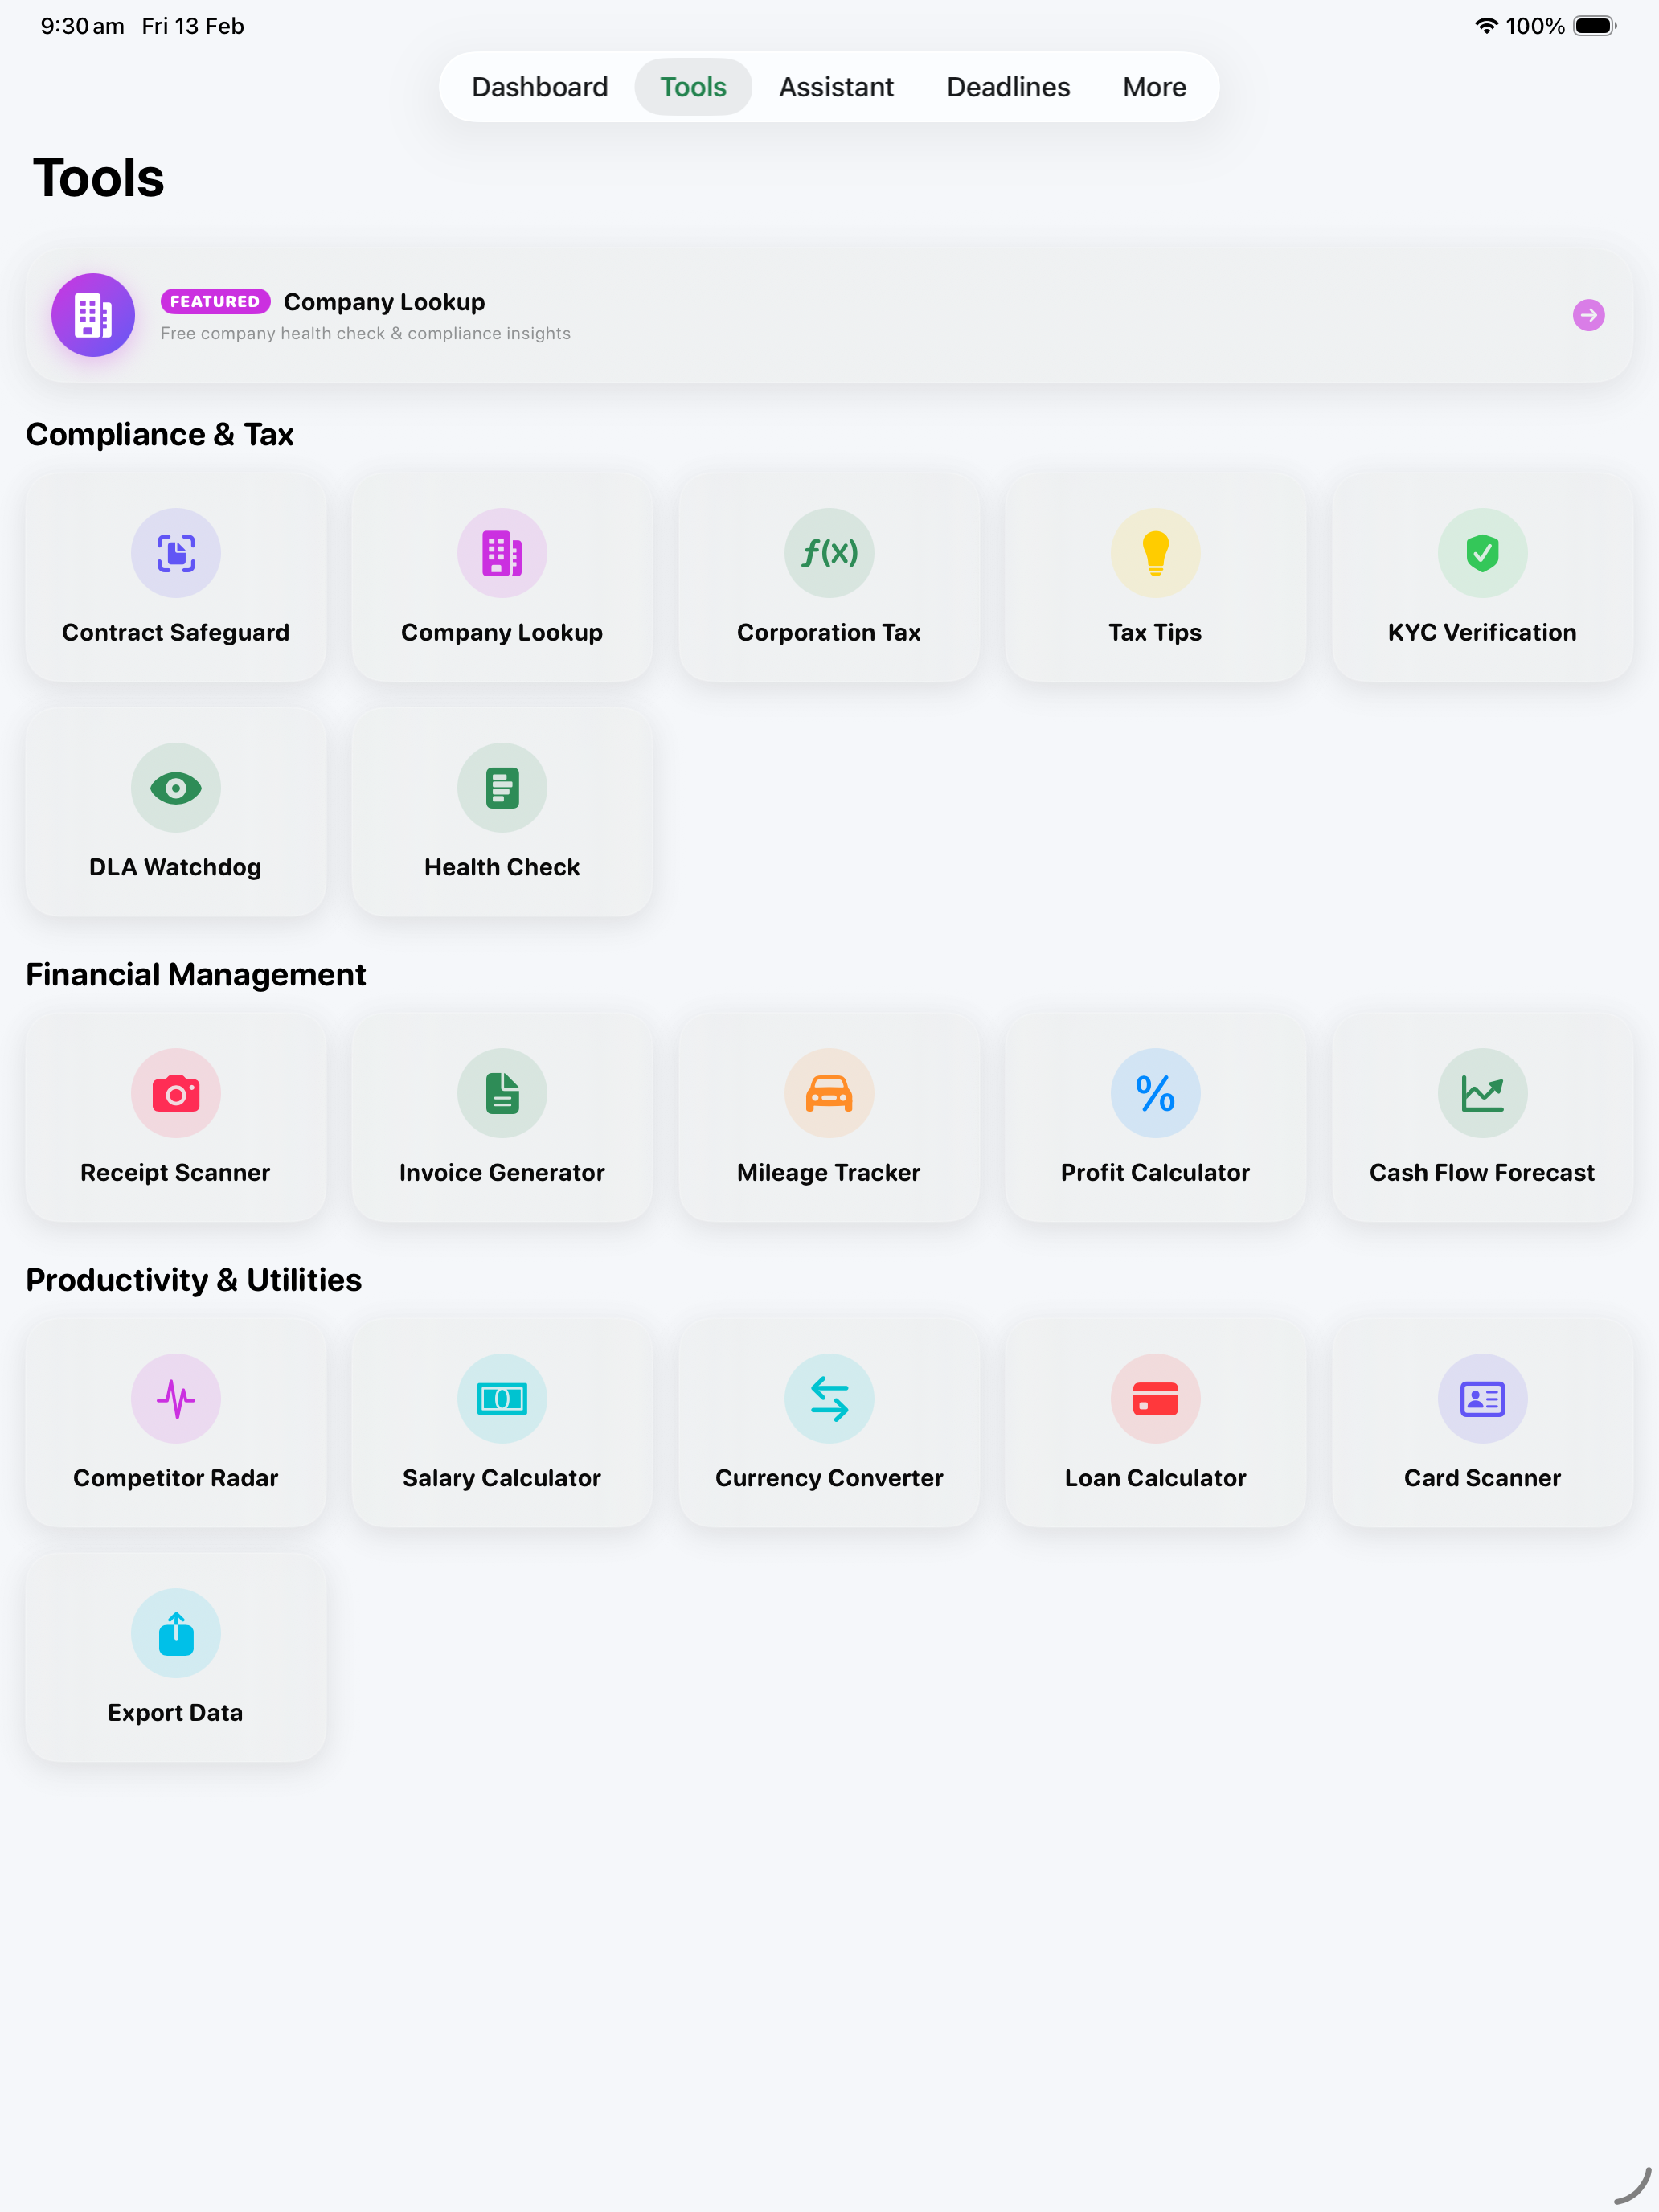Launch the Invoice Generator
This screenshot has height=2212, width=1659.
pos(502,1118)
